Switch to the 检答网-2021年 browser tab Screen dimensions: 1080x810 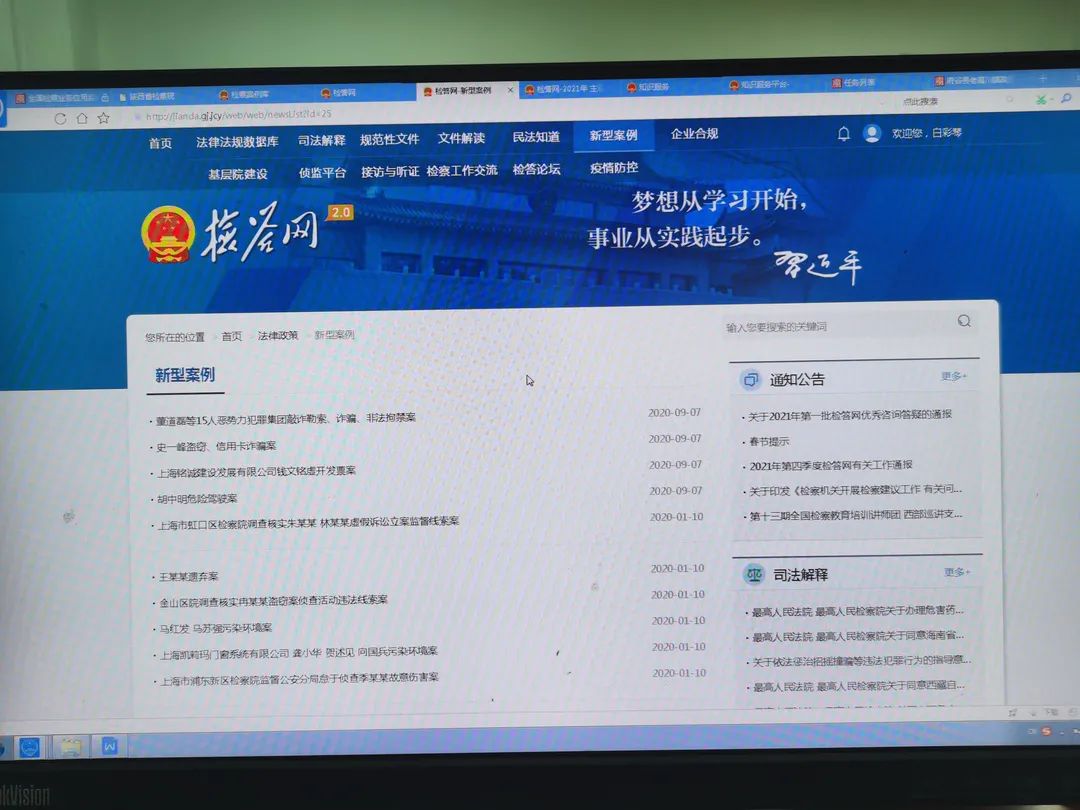pyautogui.click(x=568, y=89)
